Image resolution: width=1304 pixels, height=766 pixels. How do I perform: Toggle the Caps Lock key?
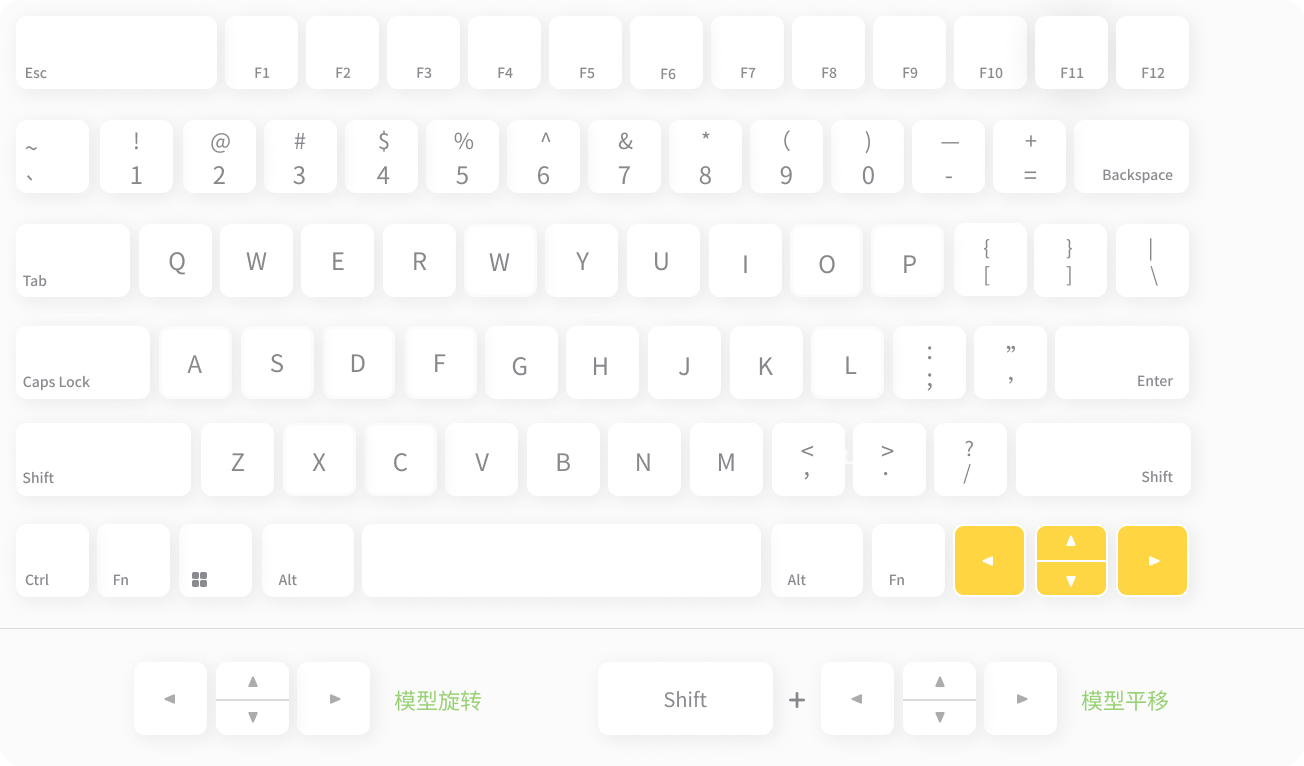click(x=82, y=362)
